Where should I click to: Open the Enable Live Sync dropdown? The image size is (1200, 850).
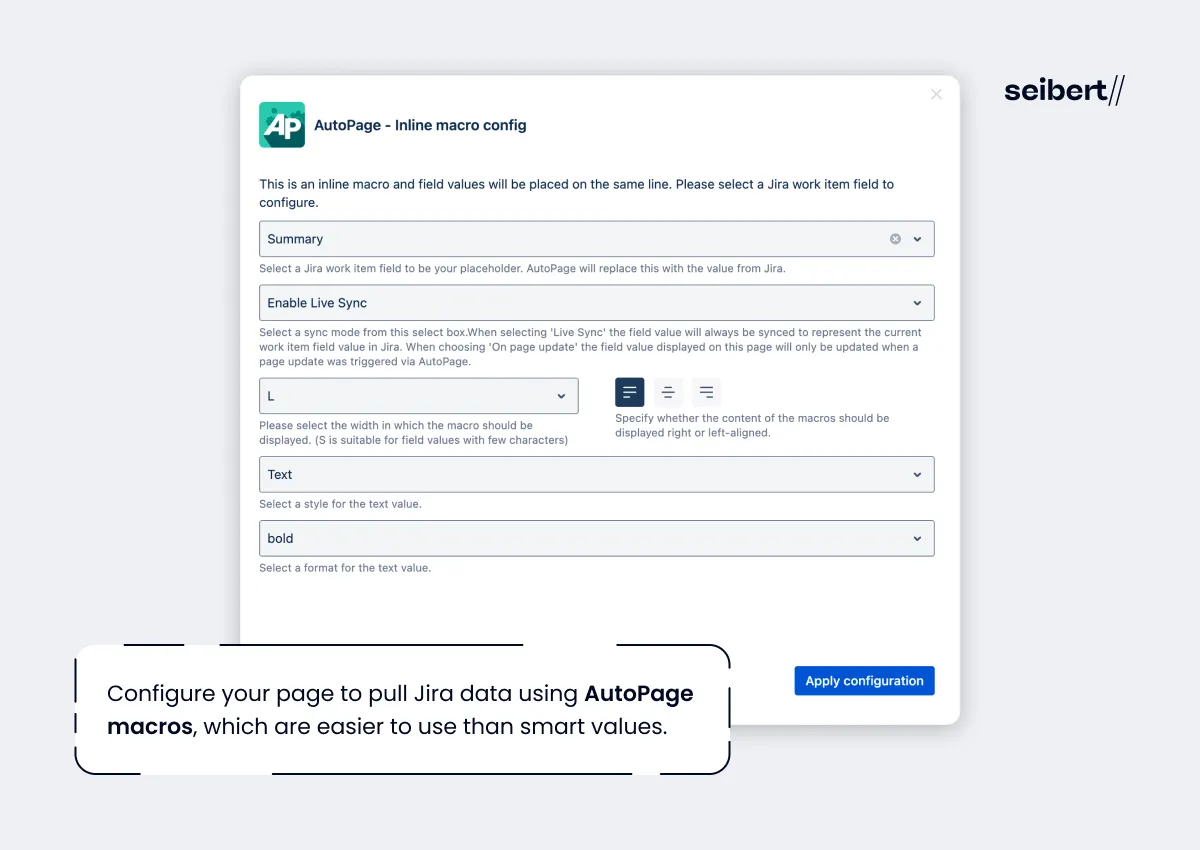click(597, 303)
